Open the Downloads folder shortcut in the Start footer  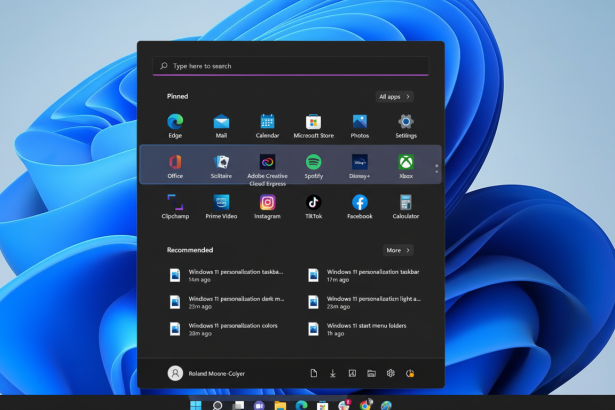click(x=333, y=373)
